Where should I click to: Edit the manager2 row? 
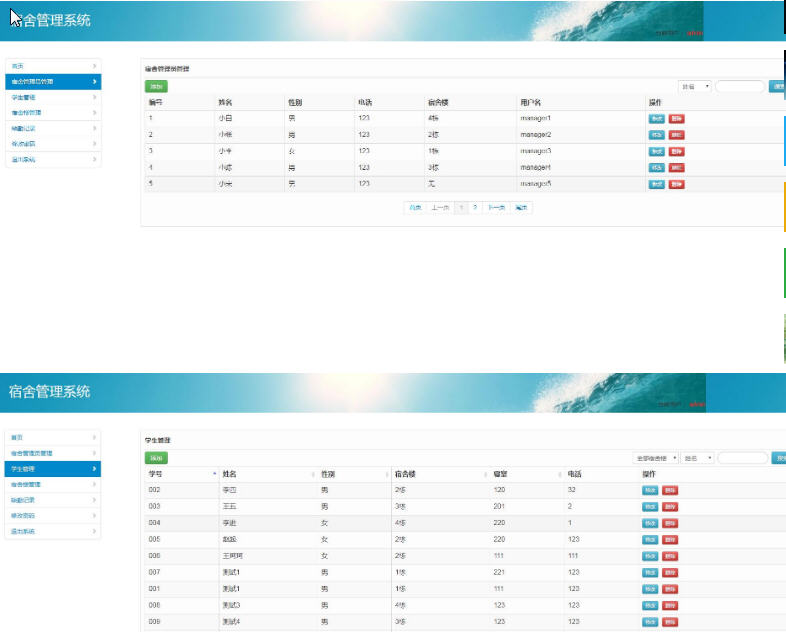(657, 135)
